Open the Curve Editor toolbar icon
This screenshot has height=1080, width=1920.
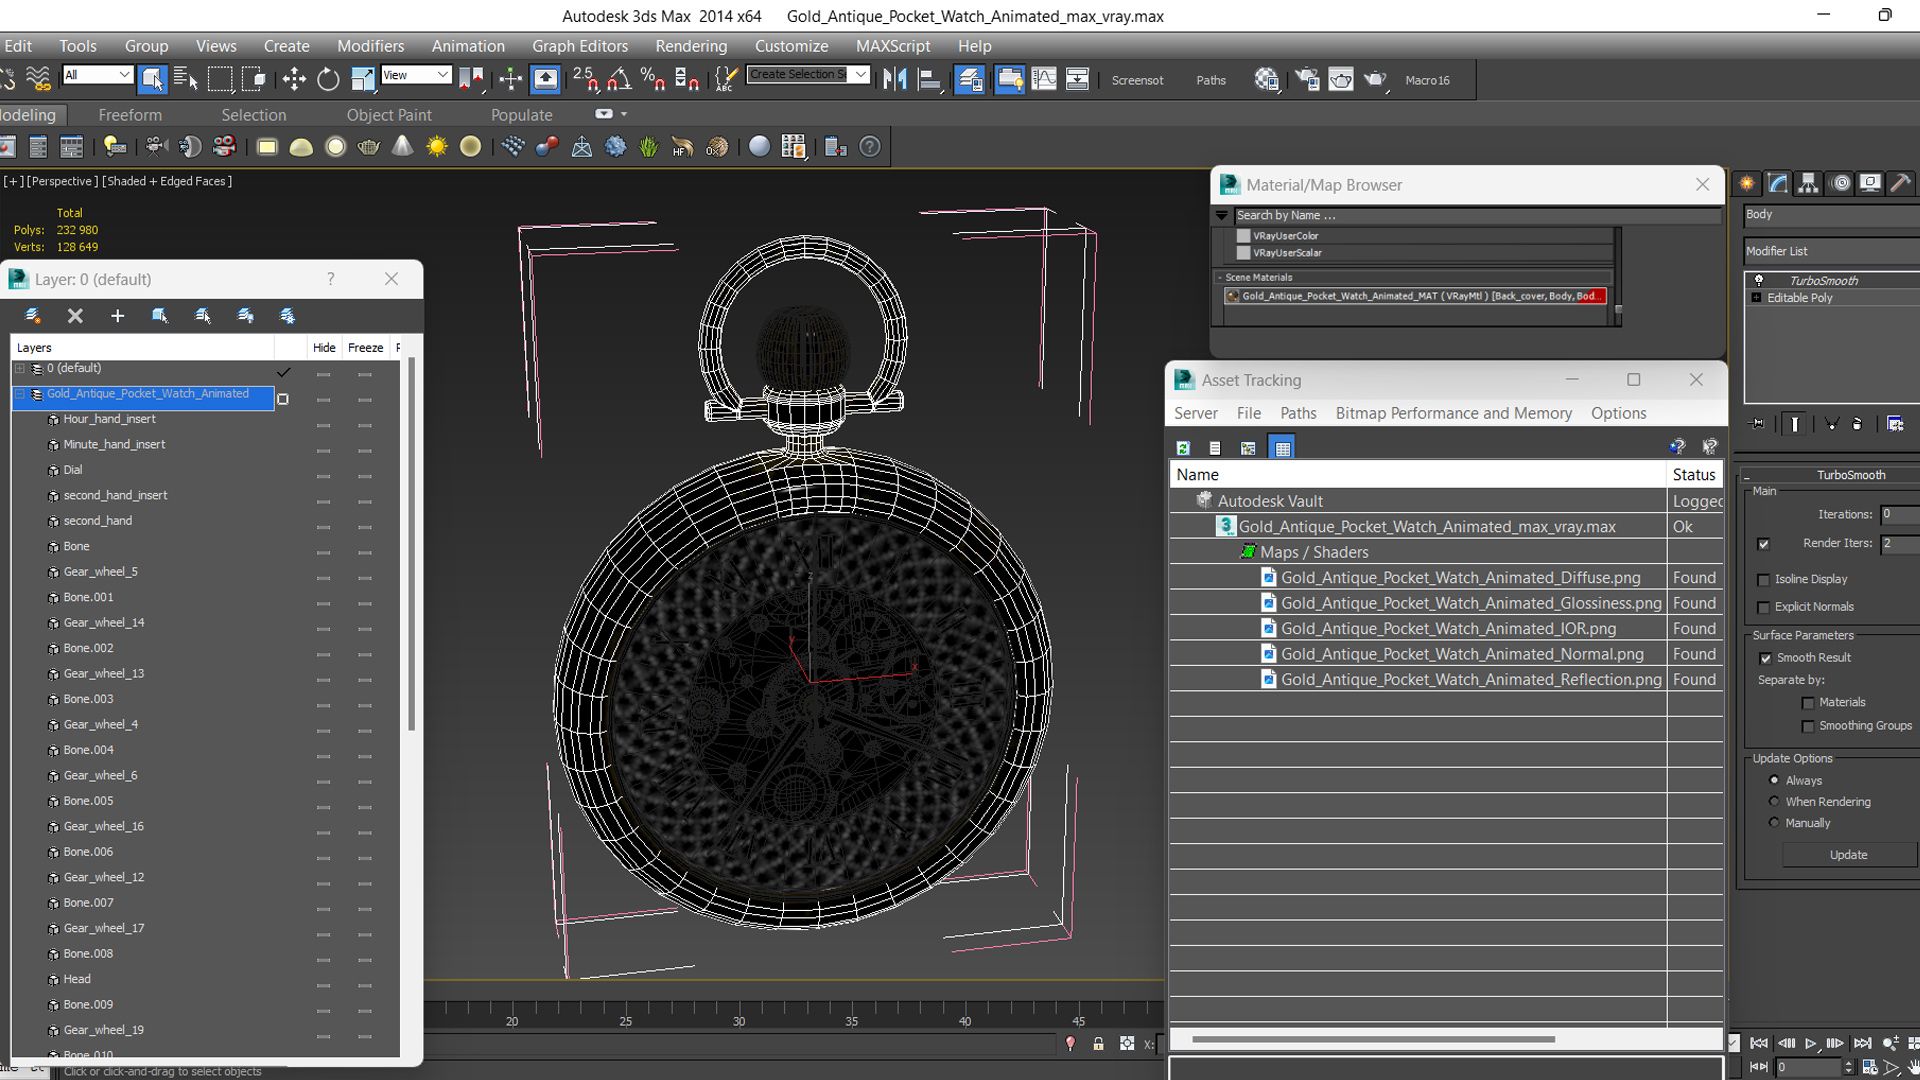coord(1043,79)
